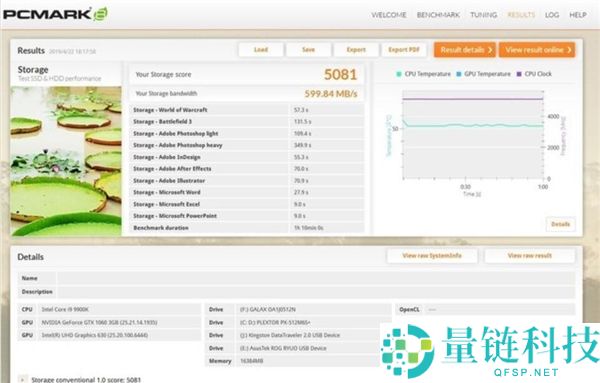Image resolution: width=600 pixels, height=383 pixels.
Task: Select Storage - Microsoft Word row
Action: coord(247,192)
